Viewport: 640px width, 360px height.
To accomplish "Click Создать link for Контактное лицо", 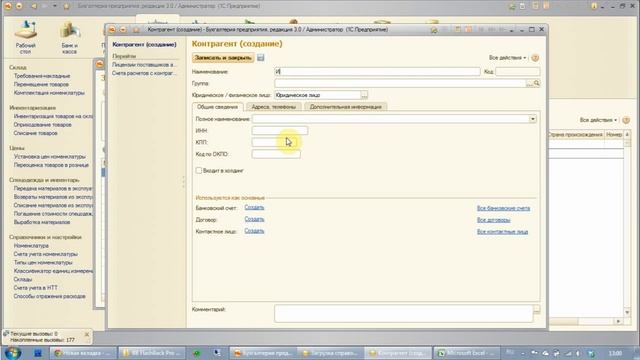I will (254, 231).
